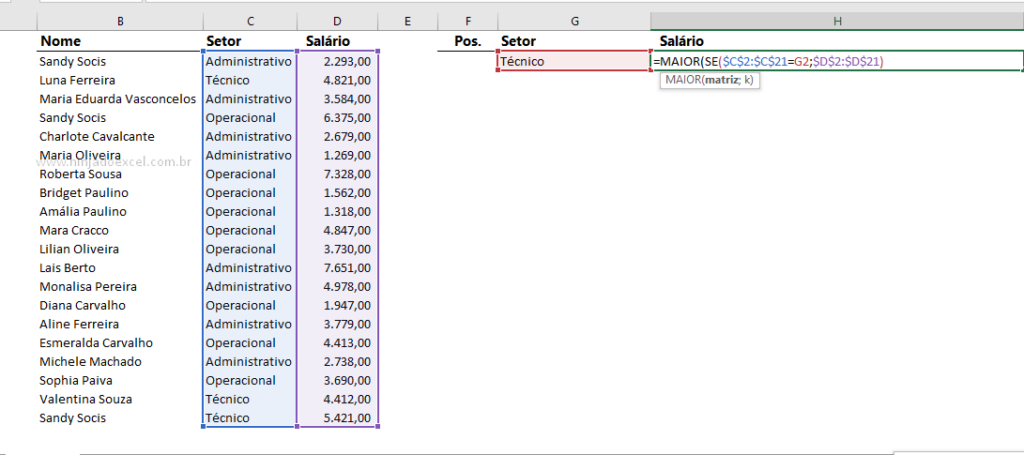
Task: Click salary value 4.978,00
Action: (x=347, y=287)
